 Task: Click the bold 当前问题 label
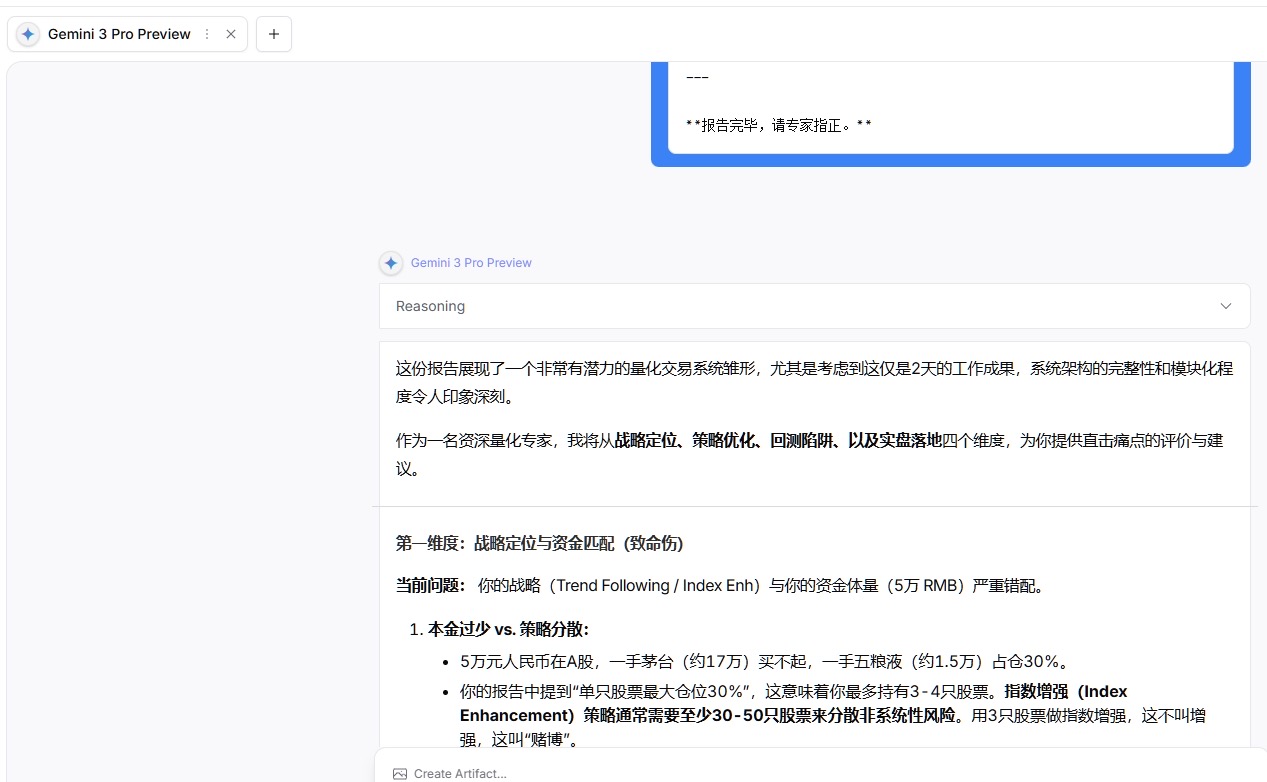pyautogui.click(x=431, y=586)
